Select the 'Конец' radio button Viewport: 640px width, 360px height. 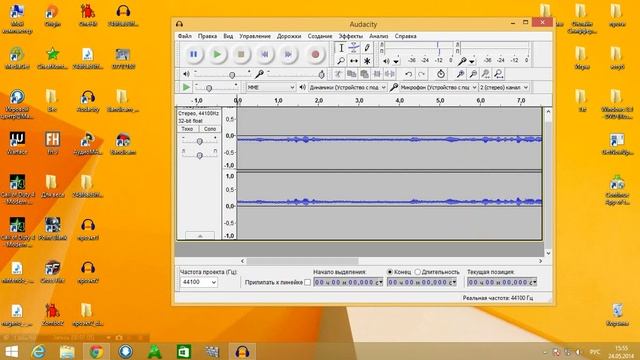click(x=390, y=272)
